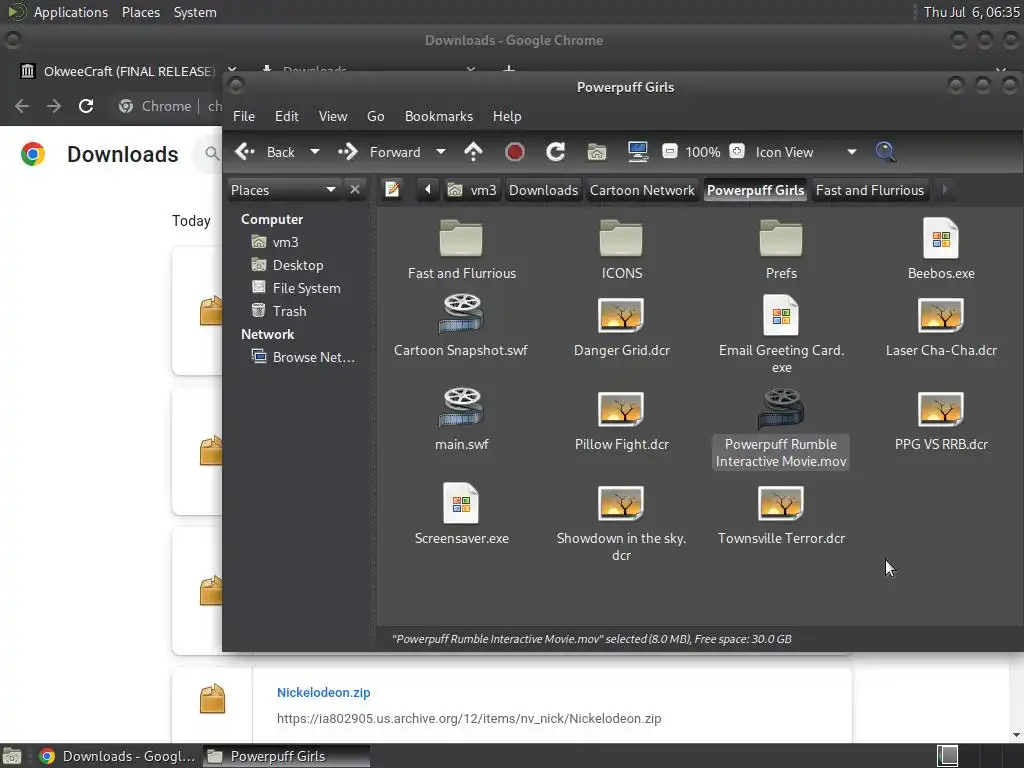
Task: Open vm3 in Places sidebar
Action: coord(285,242)
